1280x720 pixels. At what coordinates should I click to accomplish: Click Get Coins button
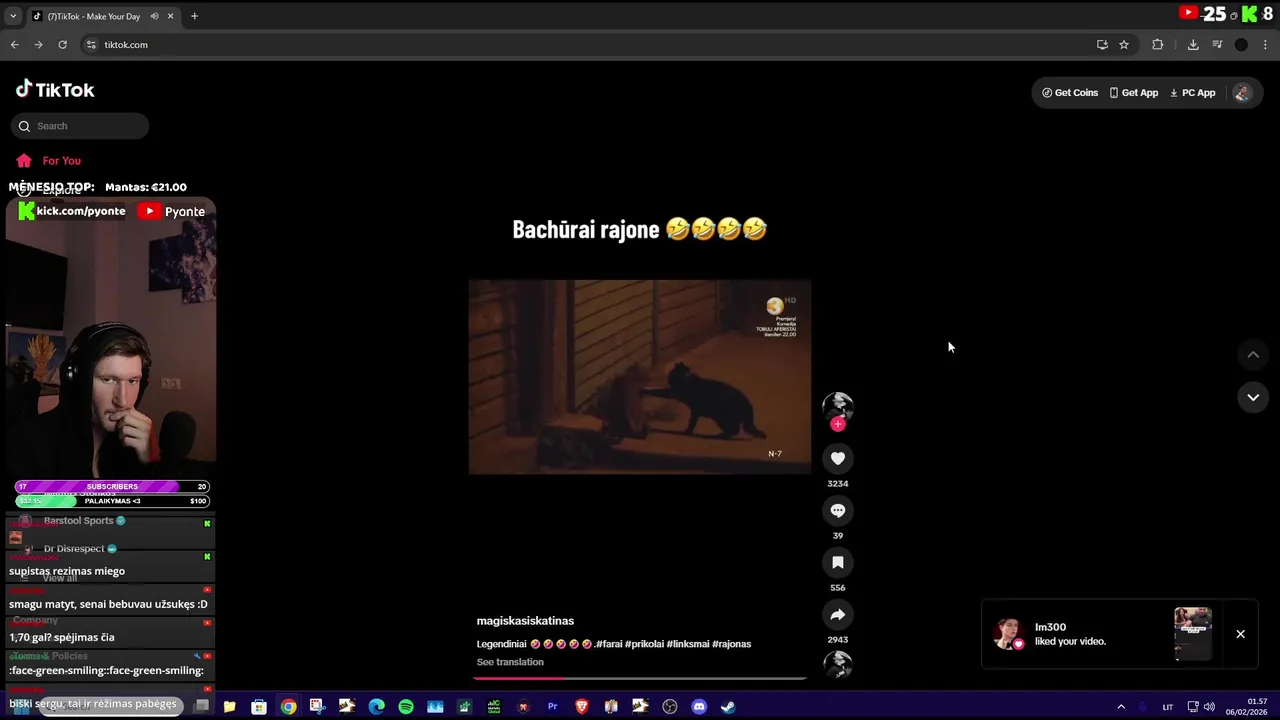point(1070,93)
